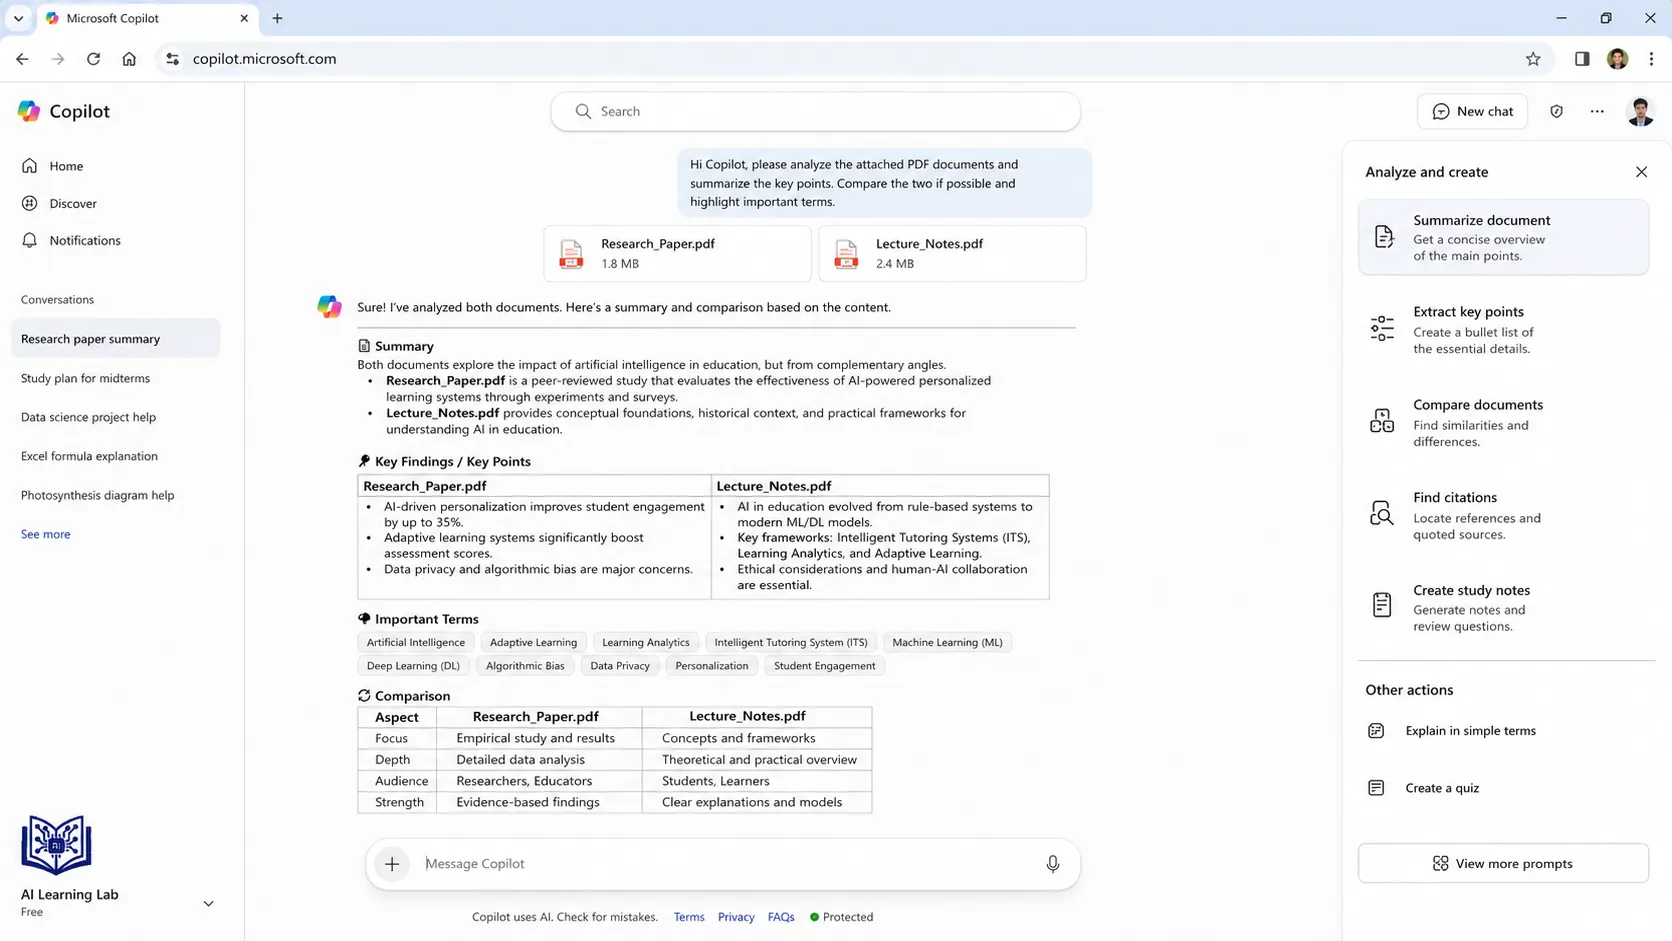
Task: Open browser tab search dropdown arrow
Action: (18, 18)
